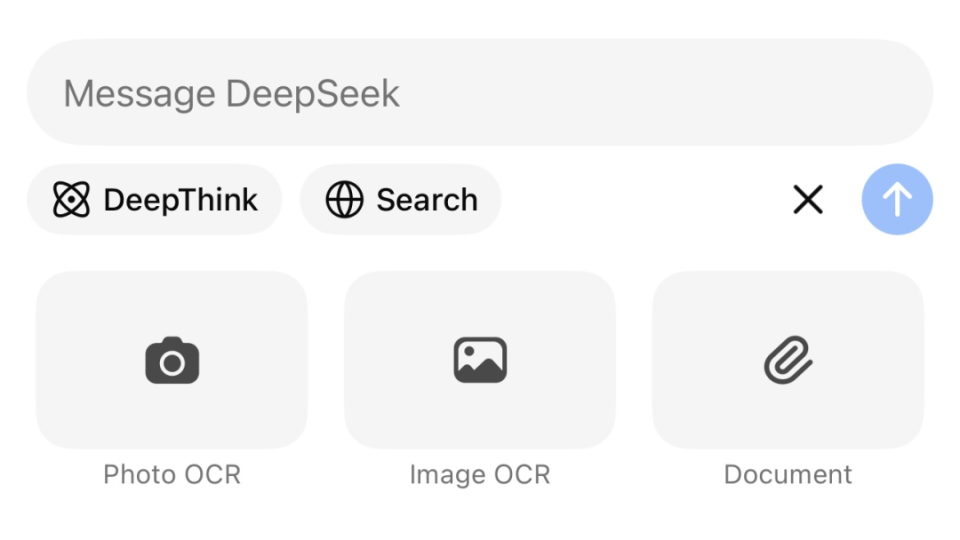Select the Photo OCR label
960x540 pixels.
click(x=172, y=474)
